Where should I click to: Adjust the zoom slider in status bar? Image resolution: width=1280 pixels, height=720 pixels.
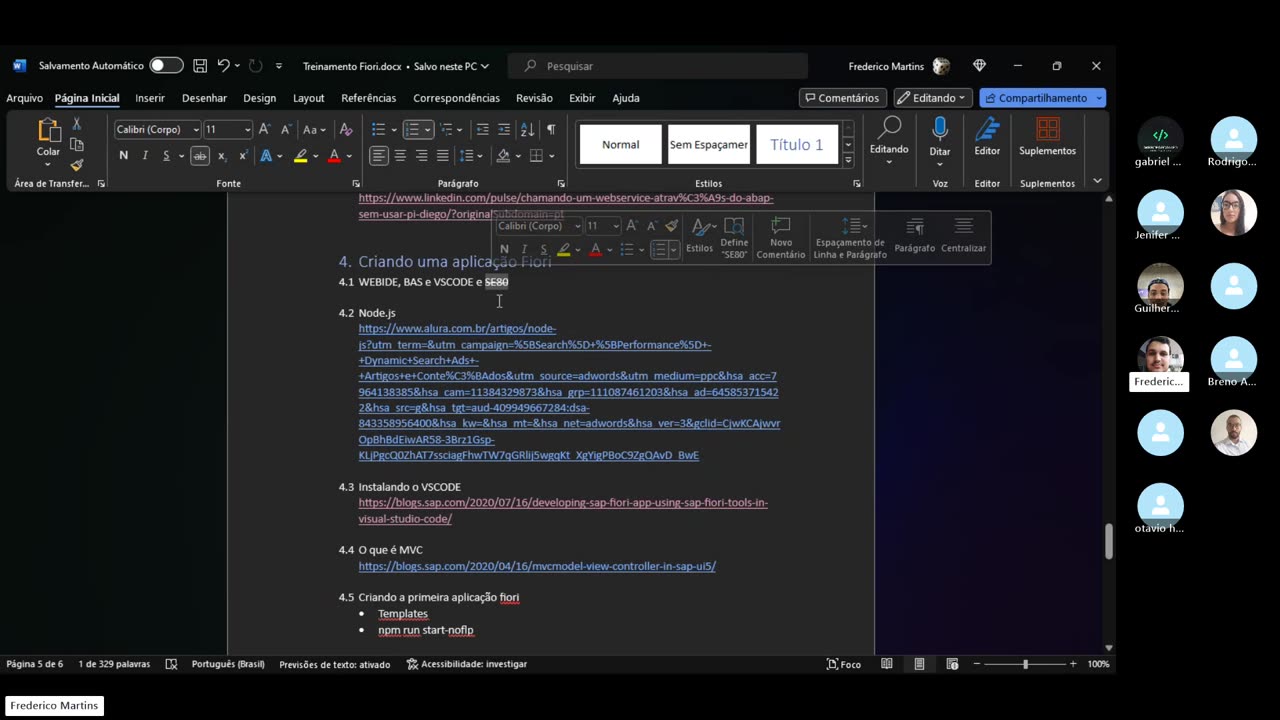tap(1024, 664)
